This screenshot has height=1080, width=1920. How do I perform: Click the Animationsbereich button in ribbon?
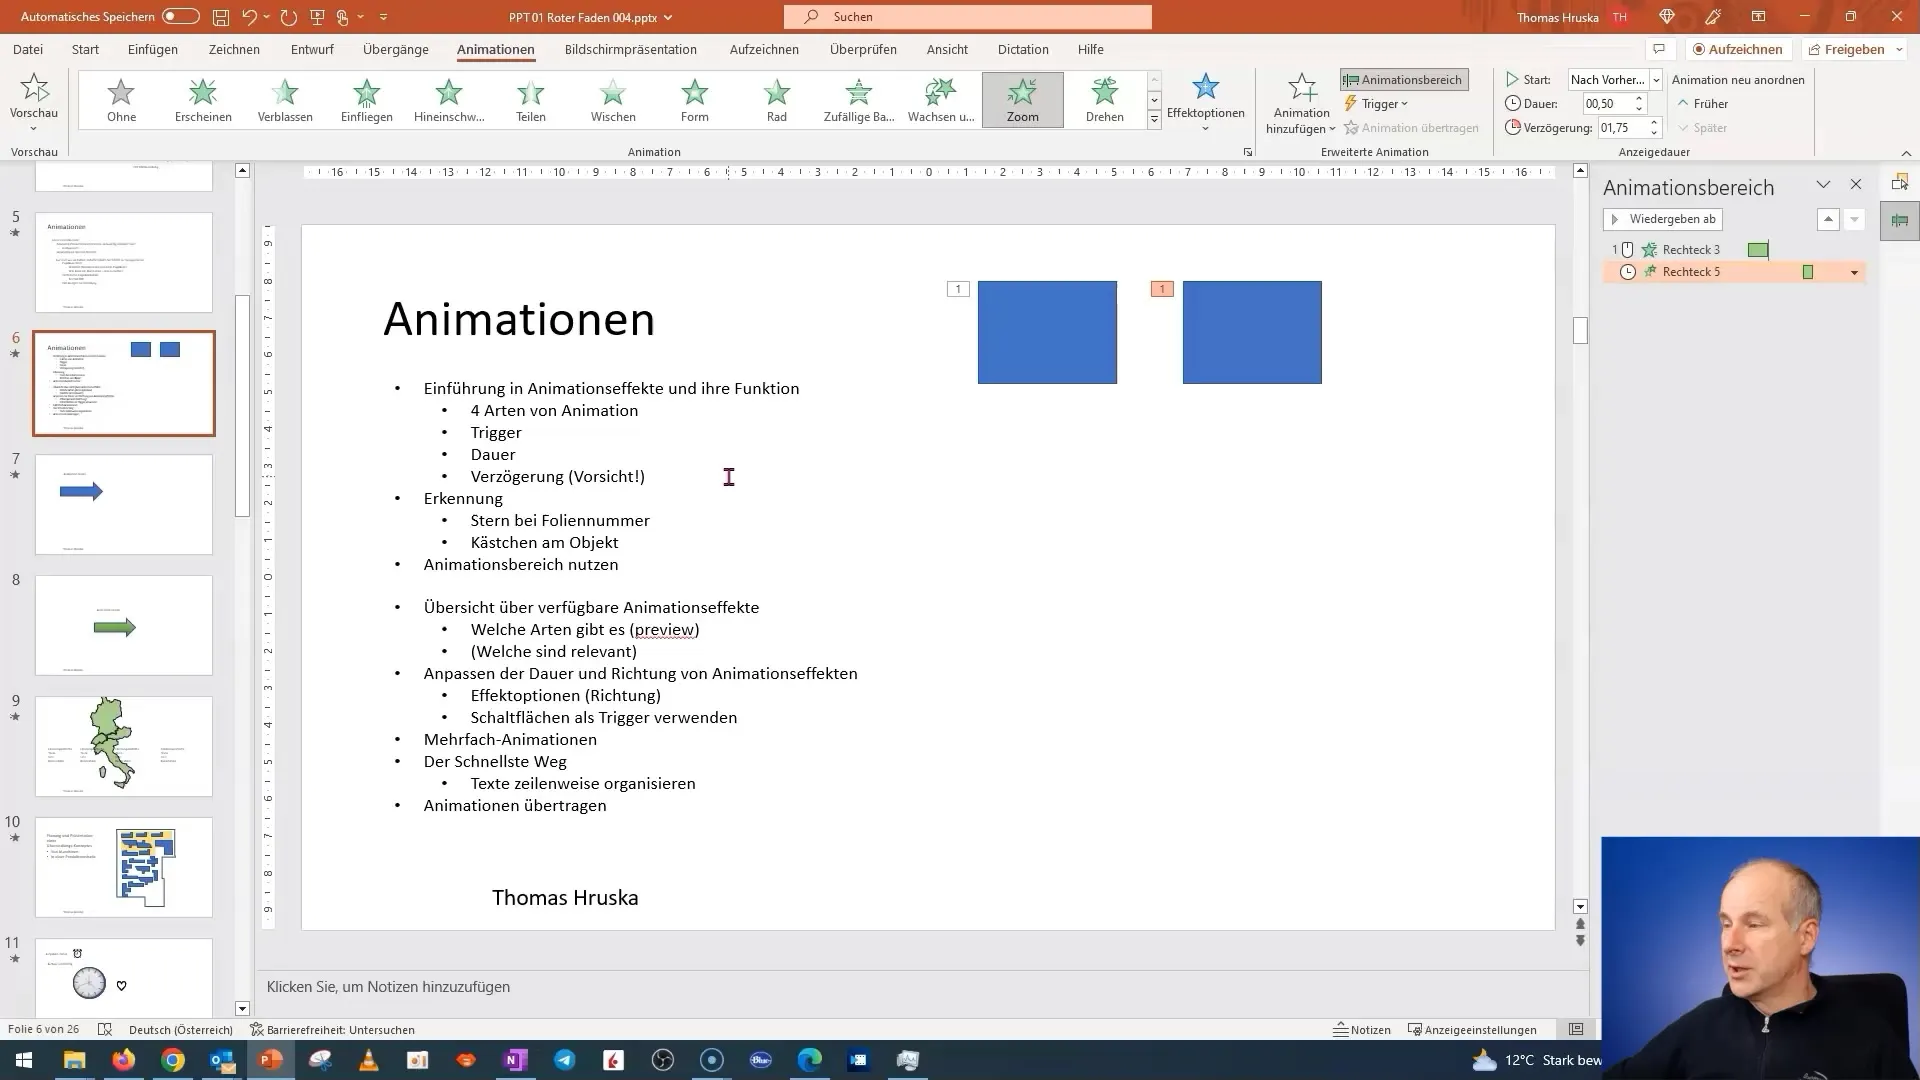click(1403, 79)
